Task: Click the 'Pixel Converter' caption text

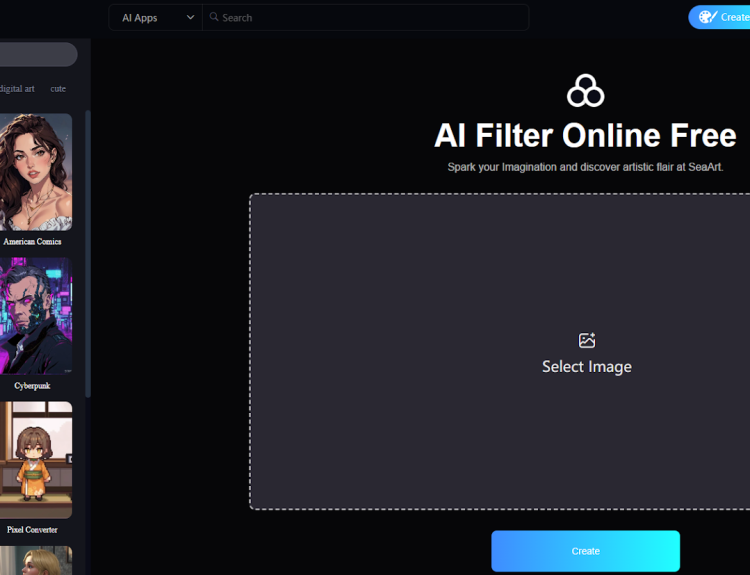Action: [32, 530]
